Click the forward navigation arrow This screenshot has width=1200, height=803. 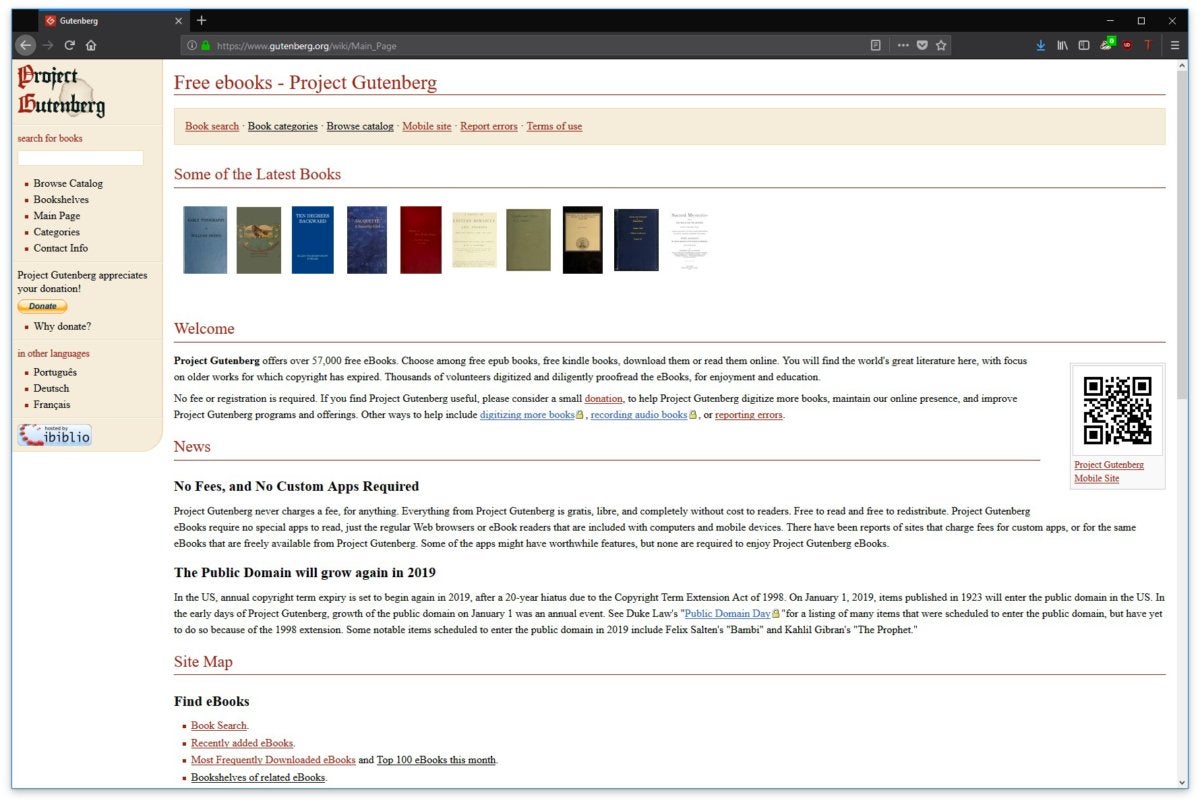tap(48, 45)
